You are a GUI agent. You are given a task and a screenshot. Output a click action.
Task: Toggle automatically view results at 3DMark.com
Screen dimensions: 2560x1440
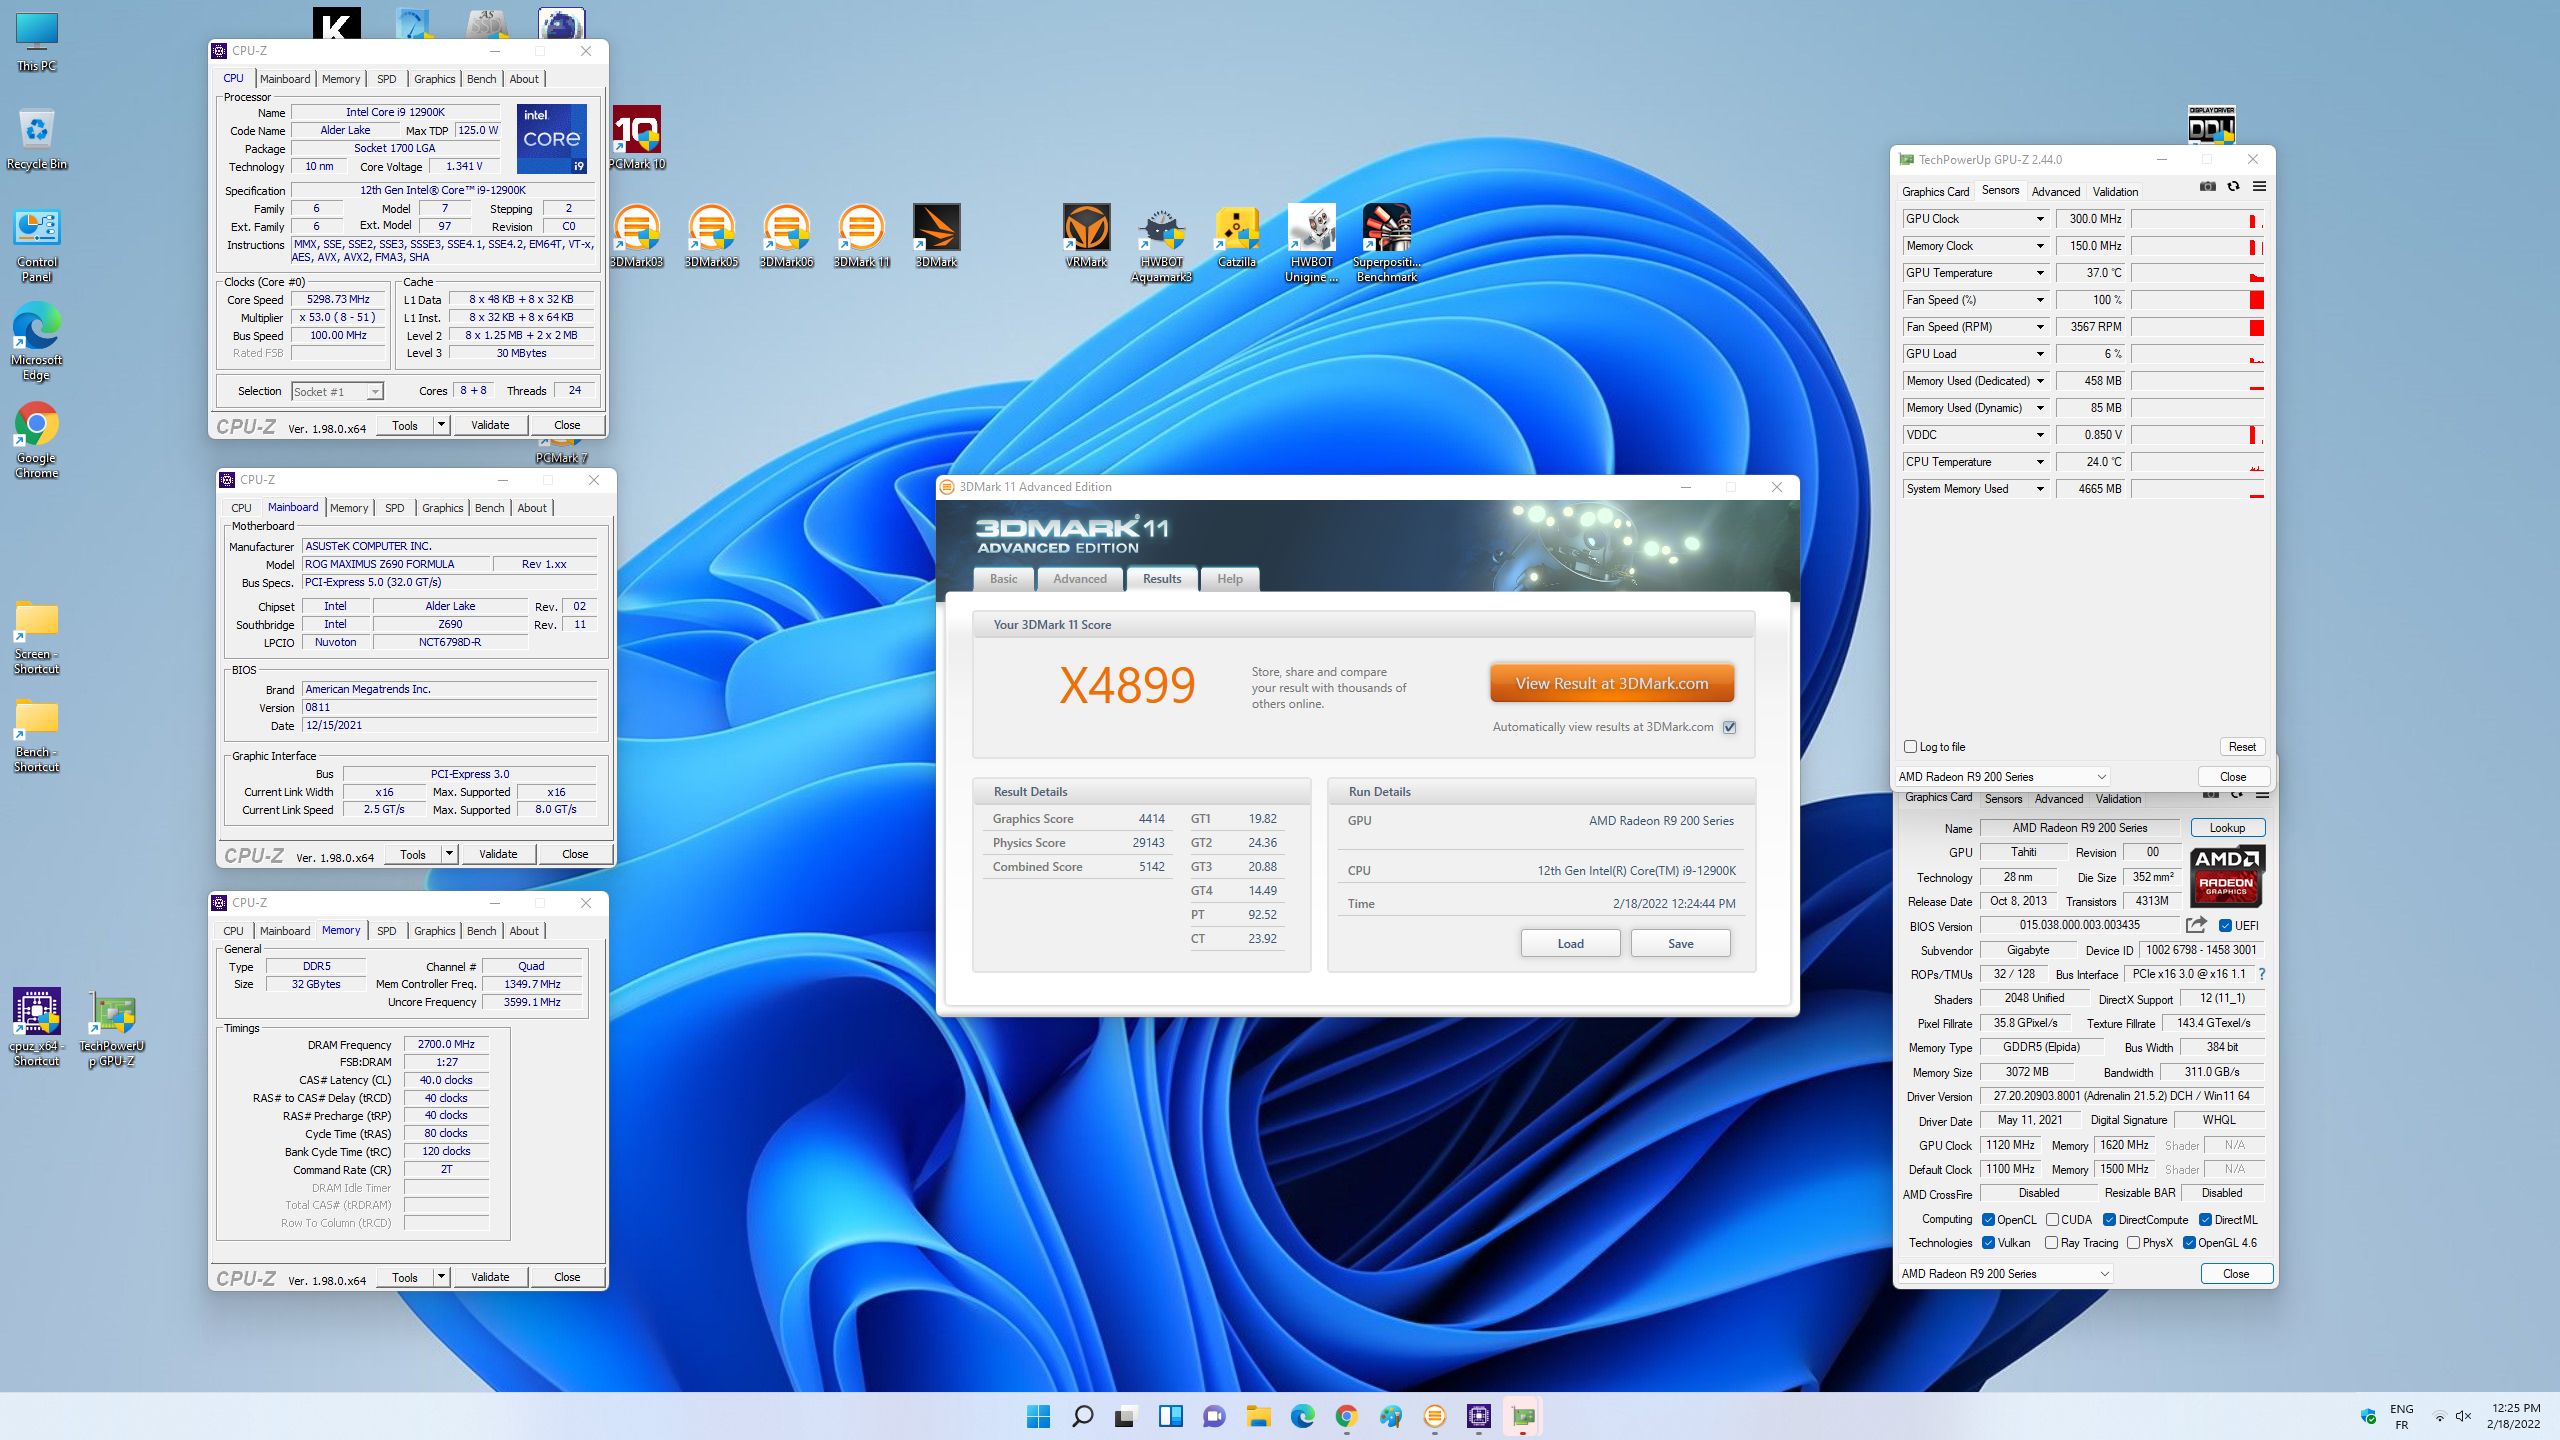[1729, 727]
